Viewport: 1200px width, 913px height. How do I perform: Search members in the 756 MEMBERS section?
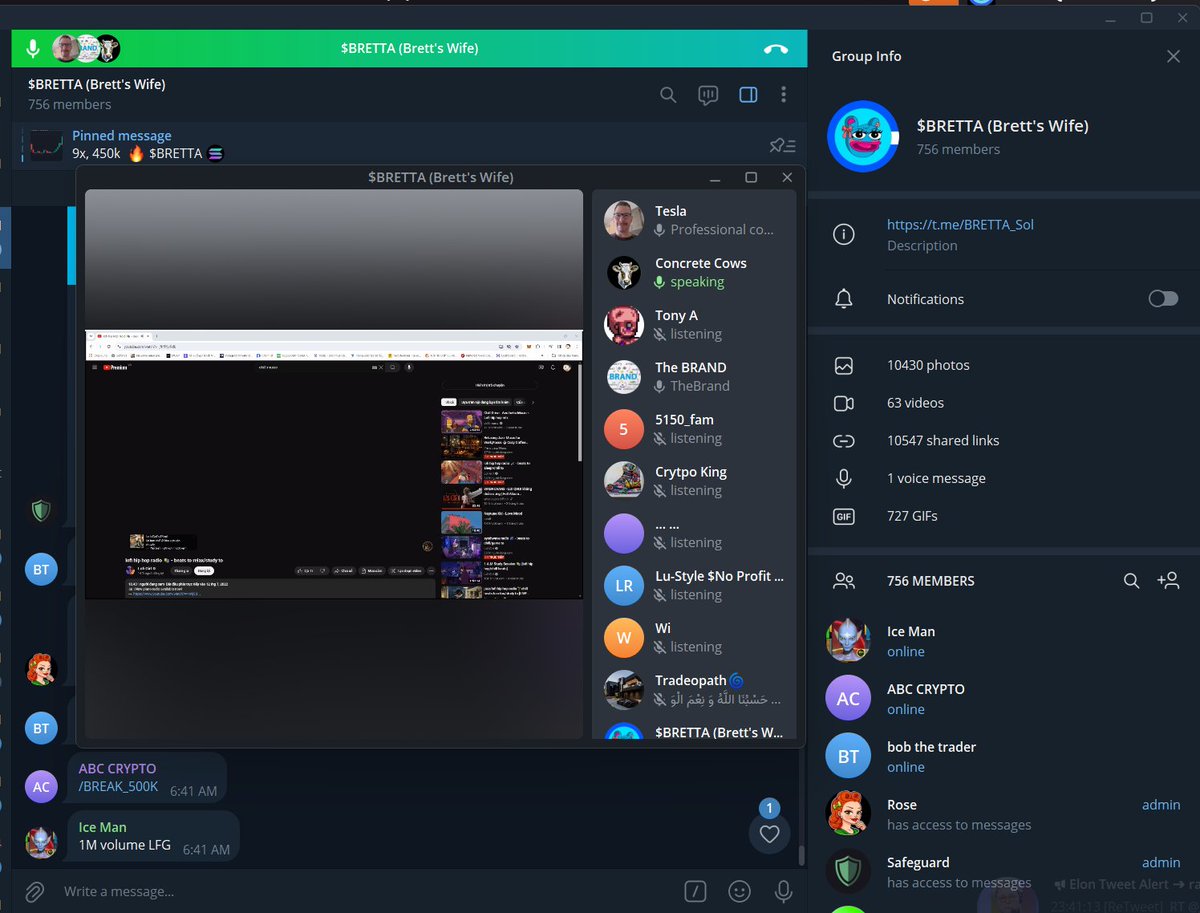pos(1131,580)
